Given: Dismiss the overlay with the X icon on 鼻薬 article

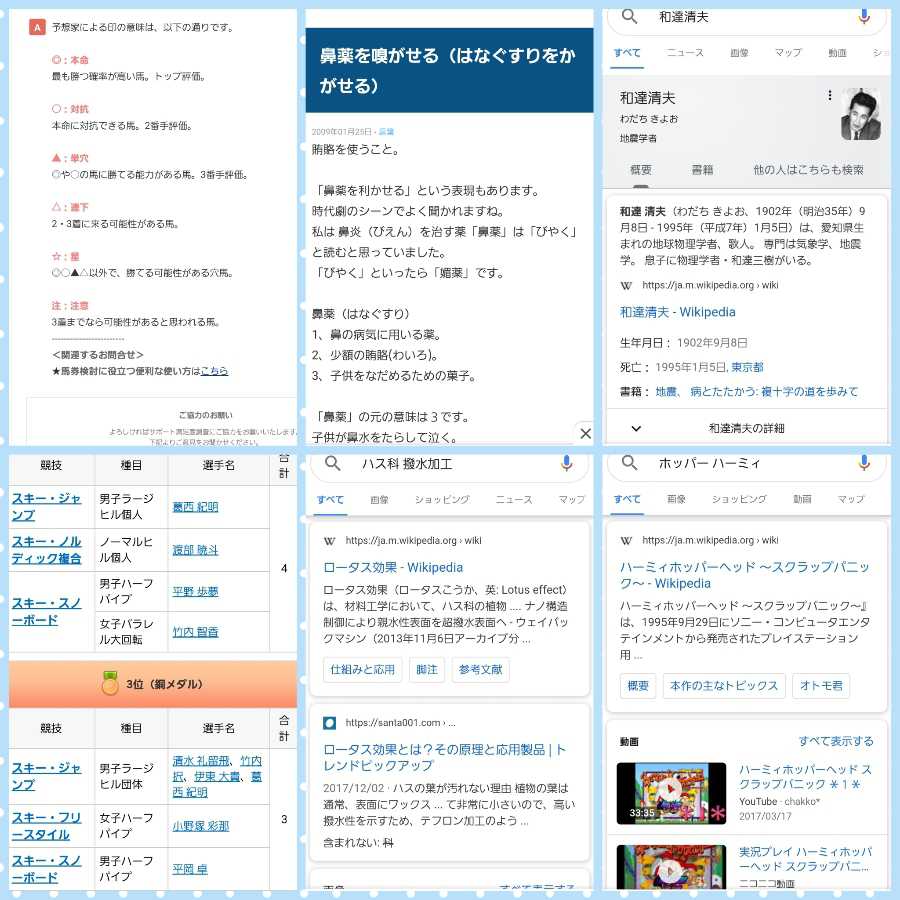Looking at the screenshot, I should click(585, 433).
